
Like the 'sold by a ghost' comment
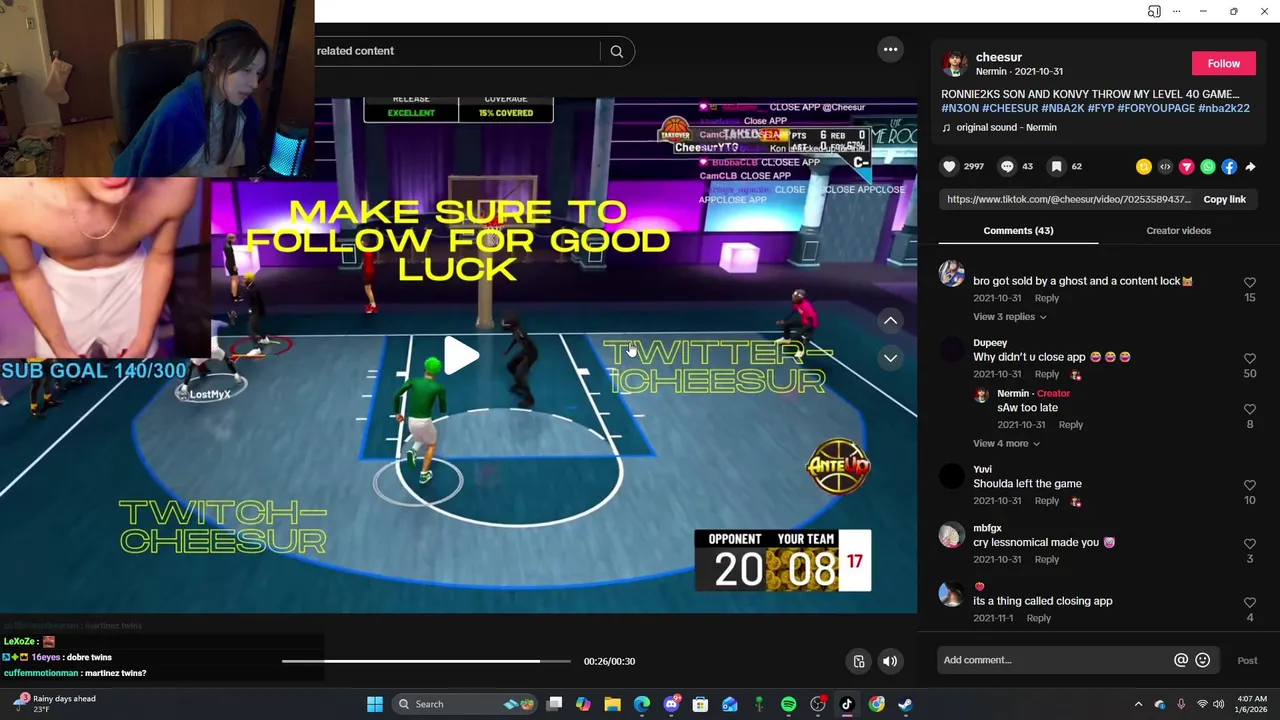(1250, 283)
